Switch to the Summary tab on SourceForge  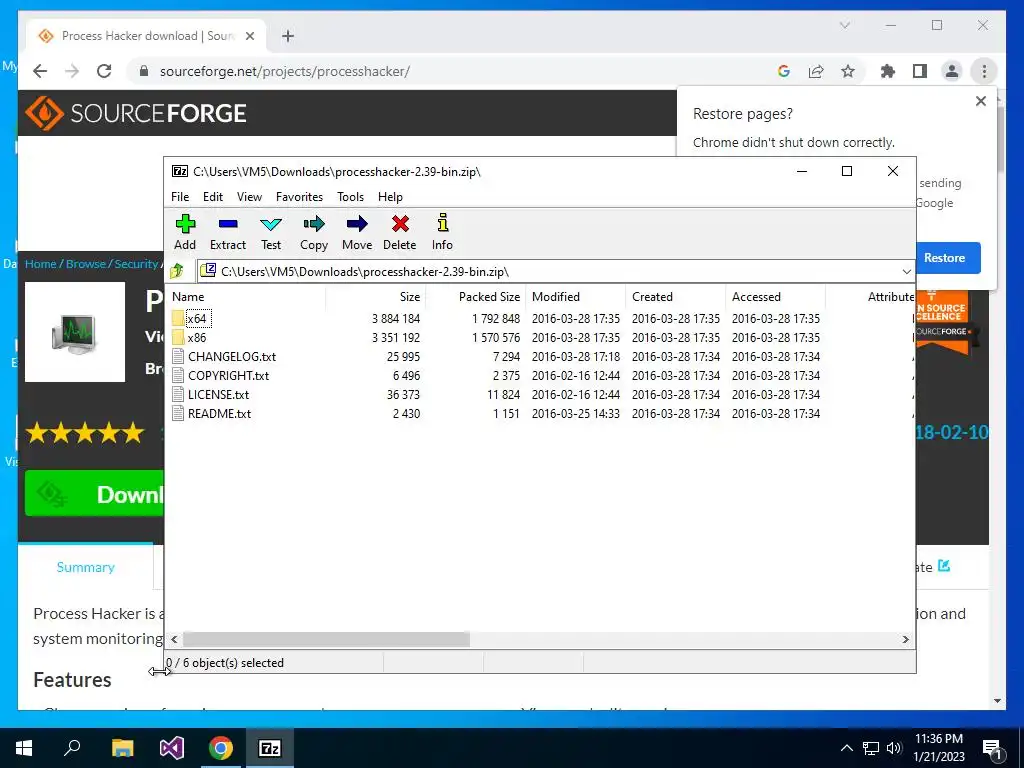(x=86, y=567)
